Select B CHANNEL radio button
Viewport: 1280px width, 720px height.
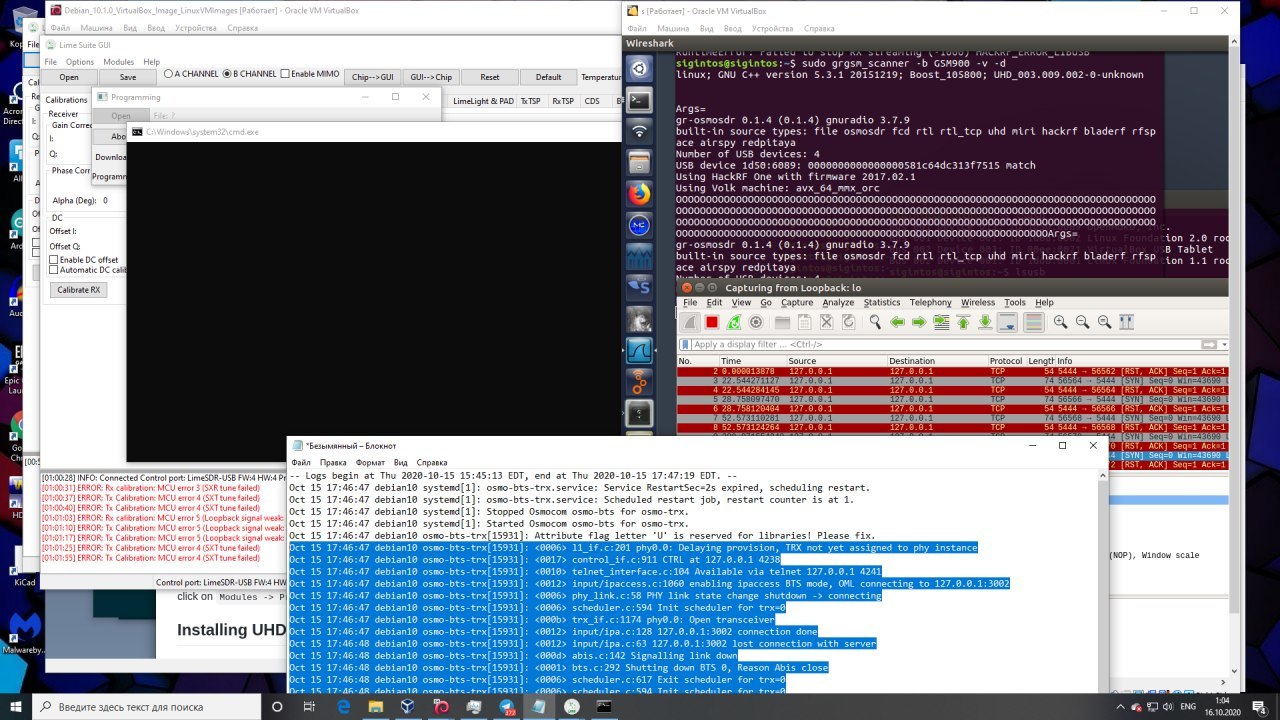227,74
